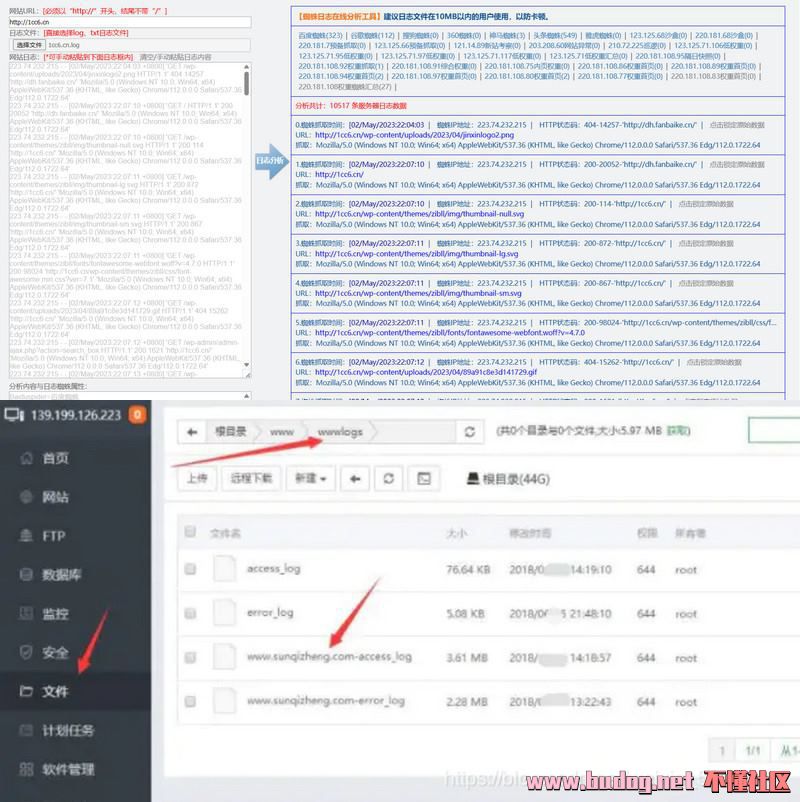Click the home icon beside 首页
Image resolution: width=800 pixels, height=802 pixels.
coord(26,458)
